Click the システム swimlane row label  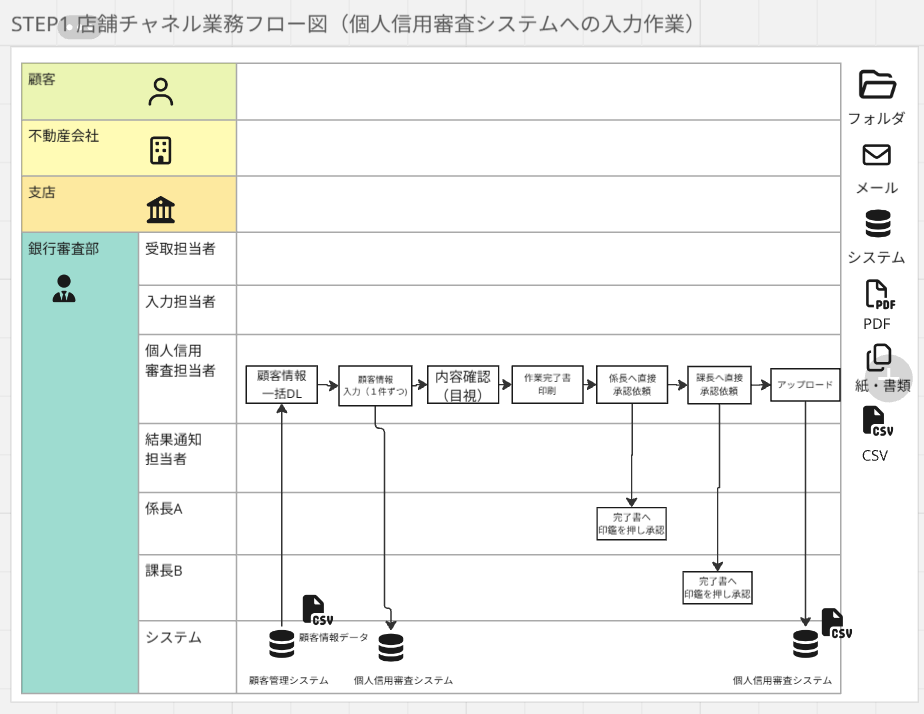pyautogui.click(x=173, y=637)
